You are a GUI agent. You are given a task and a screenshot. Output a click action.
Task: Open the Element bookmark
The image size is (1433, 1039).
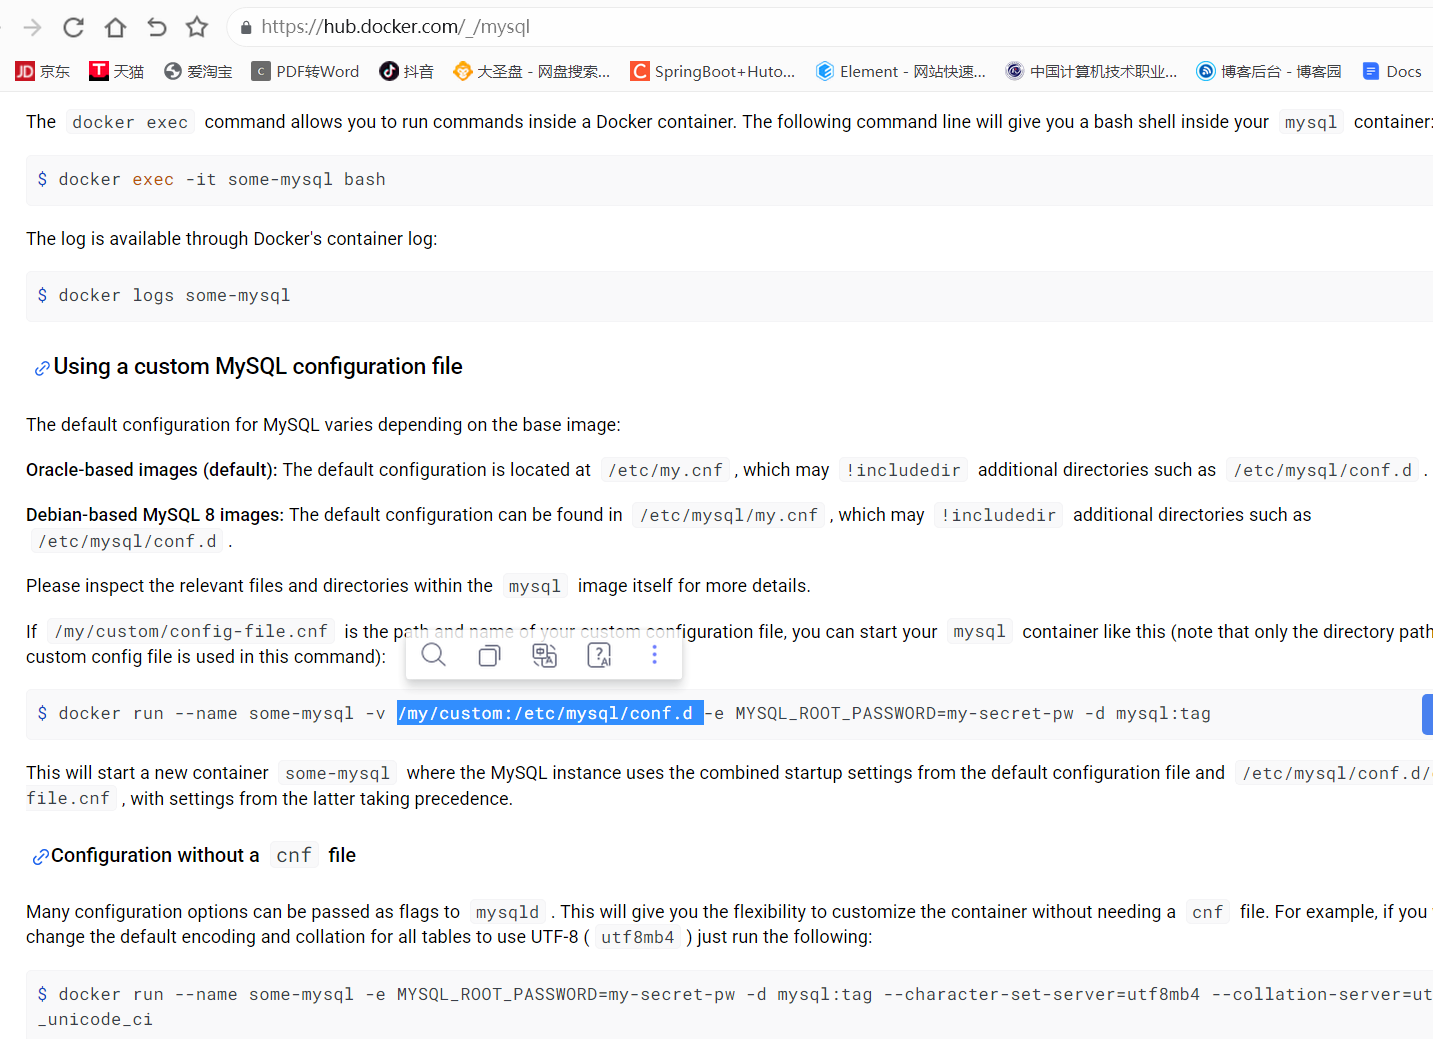[901, 71]
